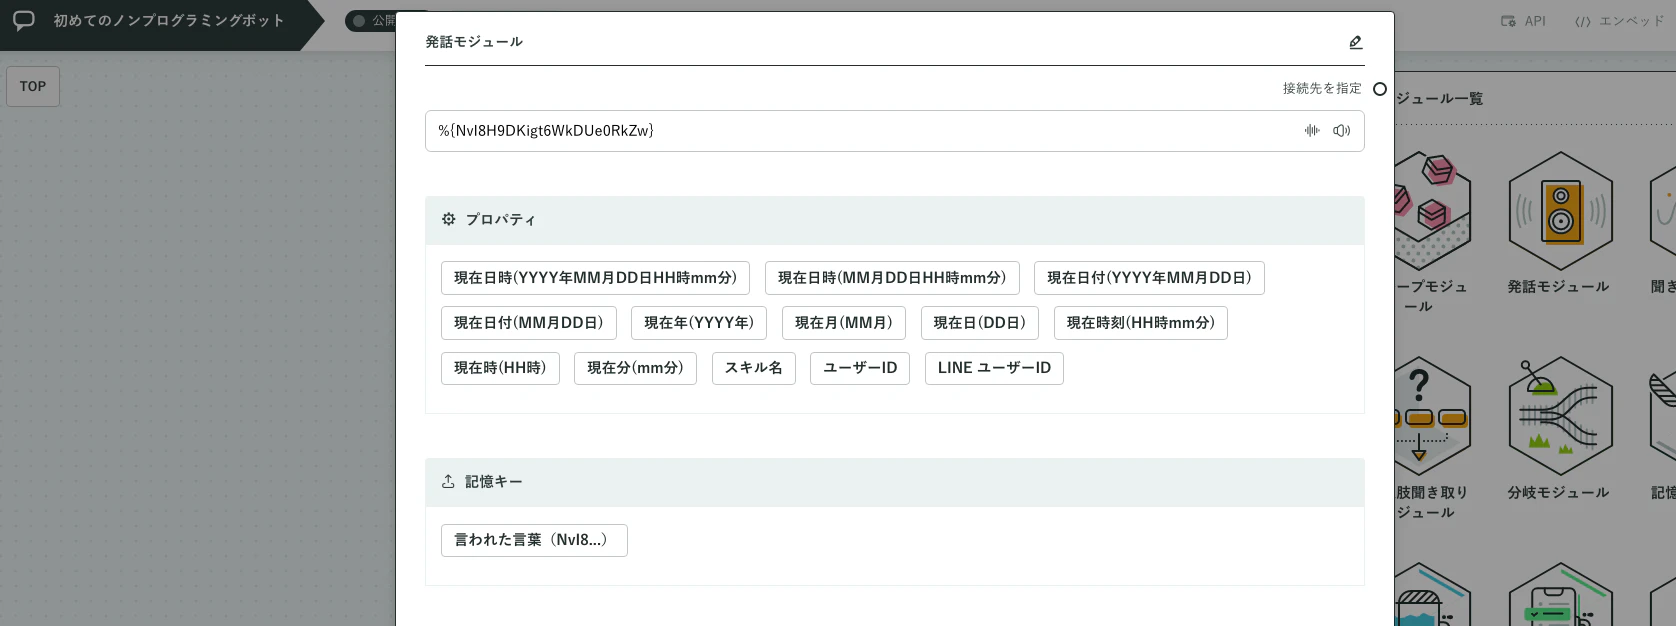Viewport: 1676px width, 626px height.
Task: Insert 現在月(MM月) property
Action: click(x=844, y=323)
